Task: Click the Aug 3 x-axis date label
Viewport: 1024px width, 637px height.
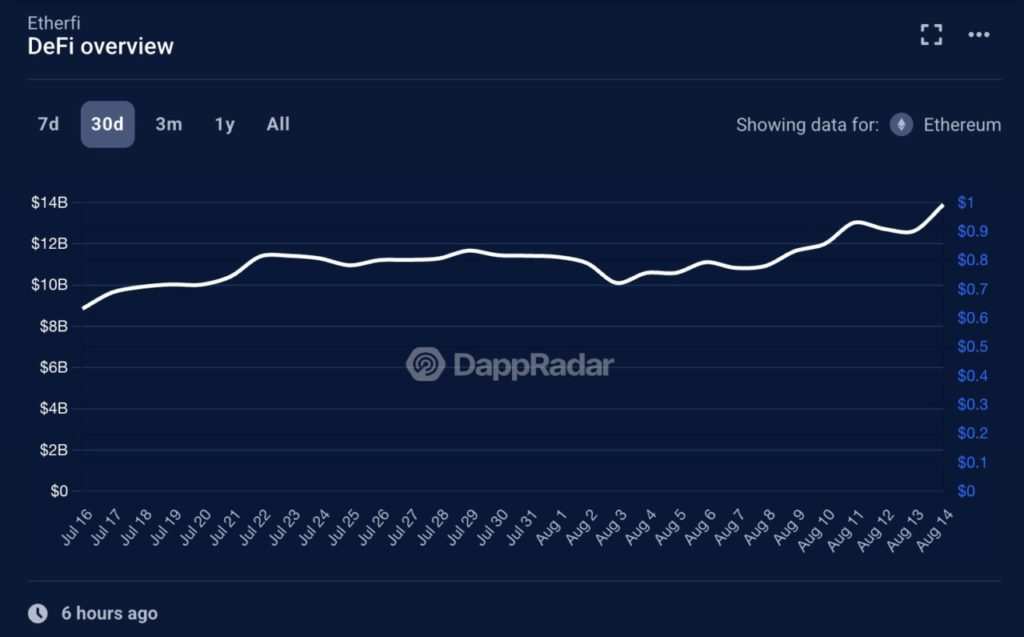Action: (x=610, y=528)
